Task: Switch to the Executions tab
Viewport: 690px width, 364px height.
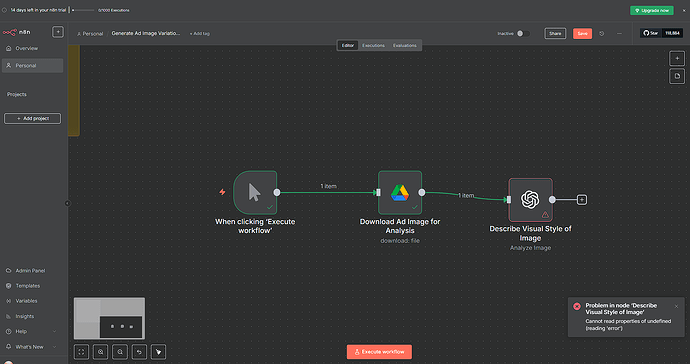Action: point(373,45)
